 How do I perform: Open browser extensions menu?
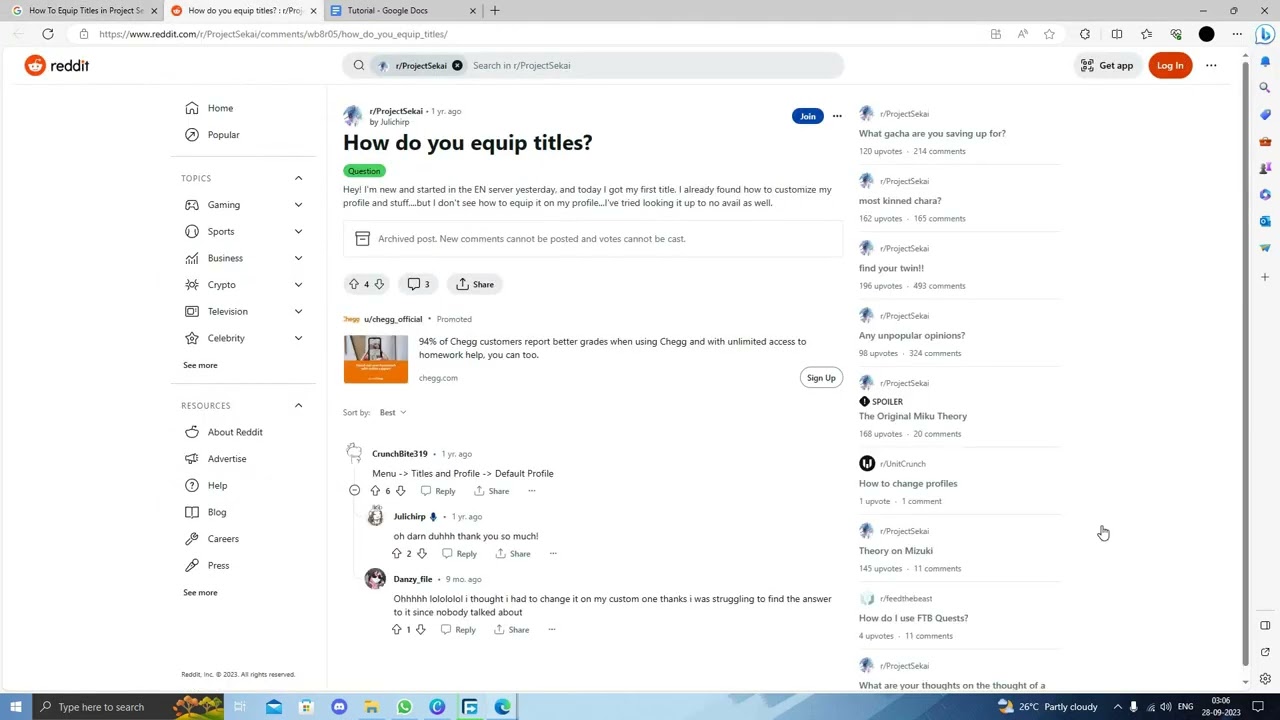tap(1084, 34)
